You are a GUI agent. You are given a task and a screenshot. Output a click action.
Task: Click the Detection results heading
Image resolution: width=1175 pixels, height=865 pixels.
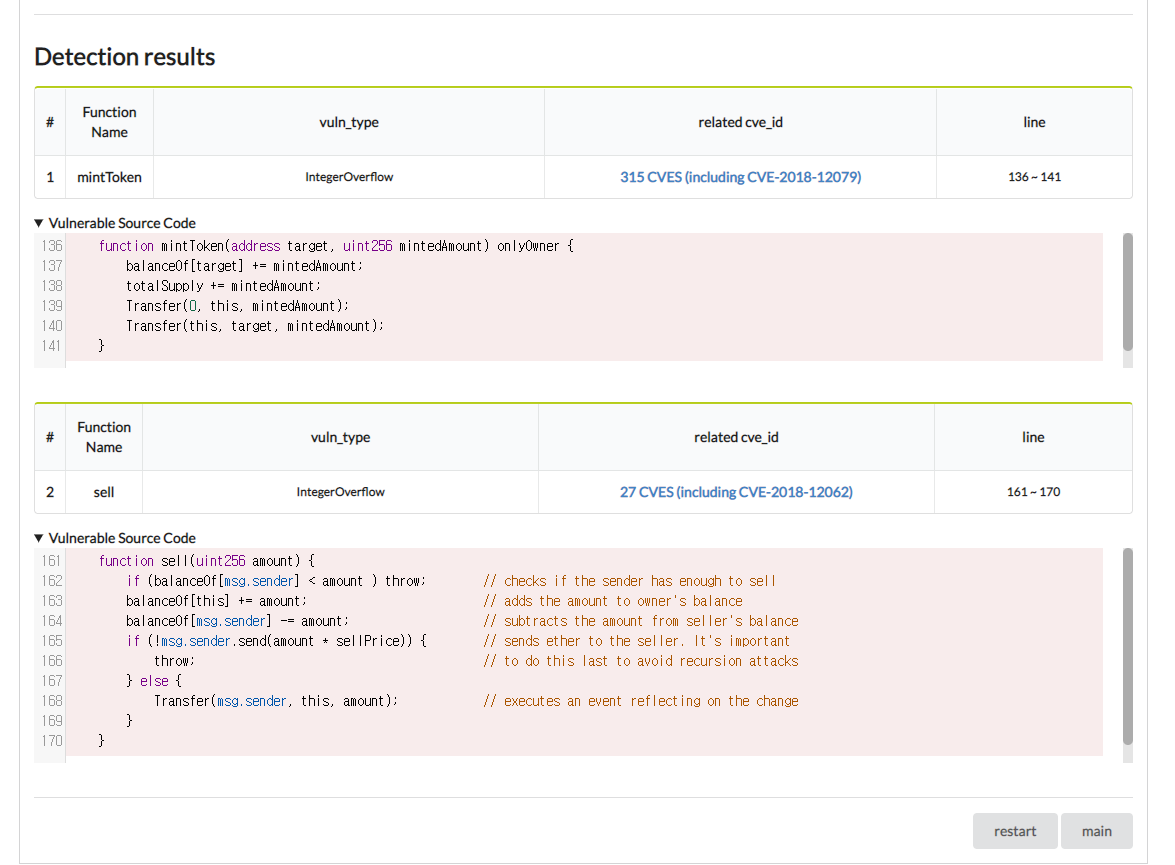[125, 57]
